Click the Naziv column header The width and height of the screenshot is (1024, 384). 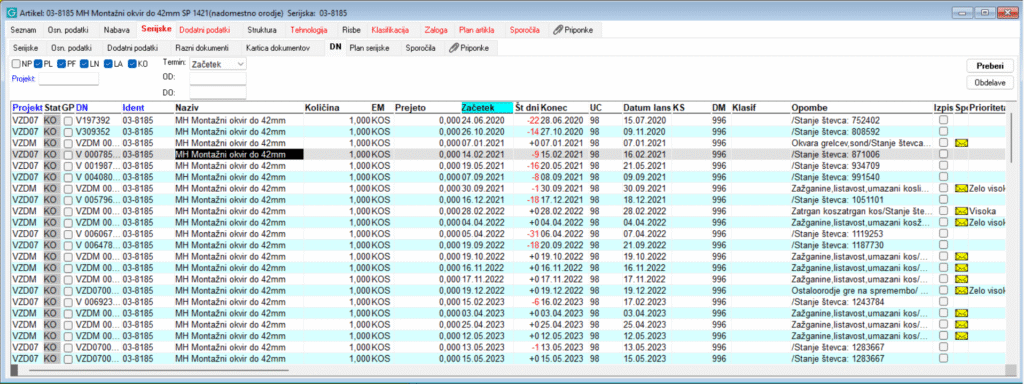click(x=187, y=108)
